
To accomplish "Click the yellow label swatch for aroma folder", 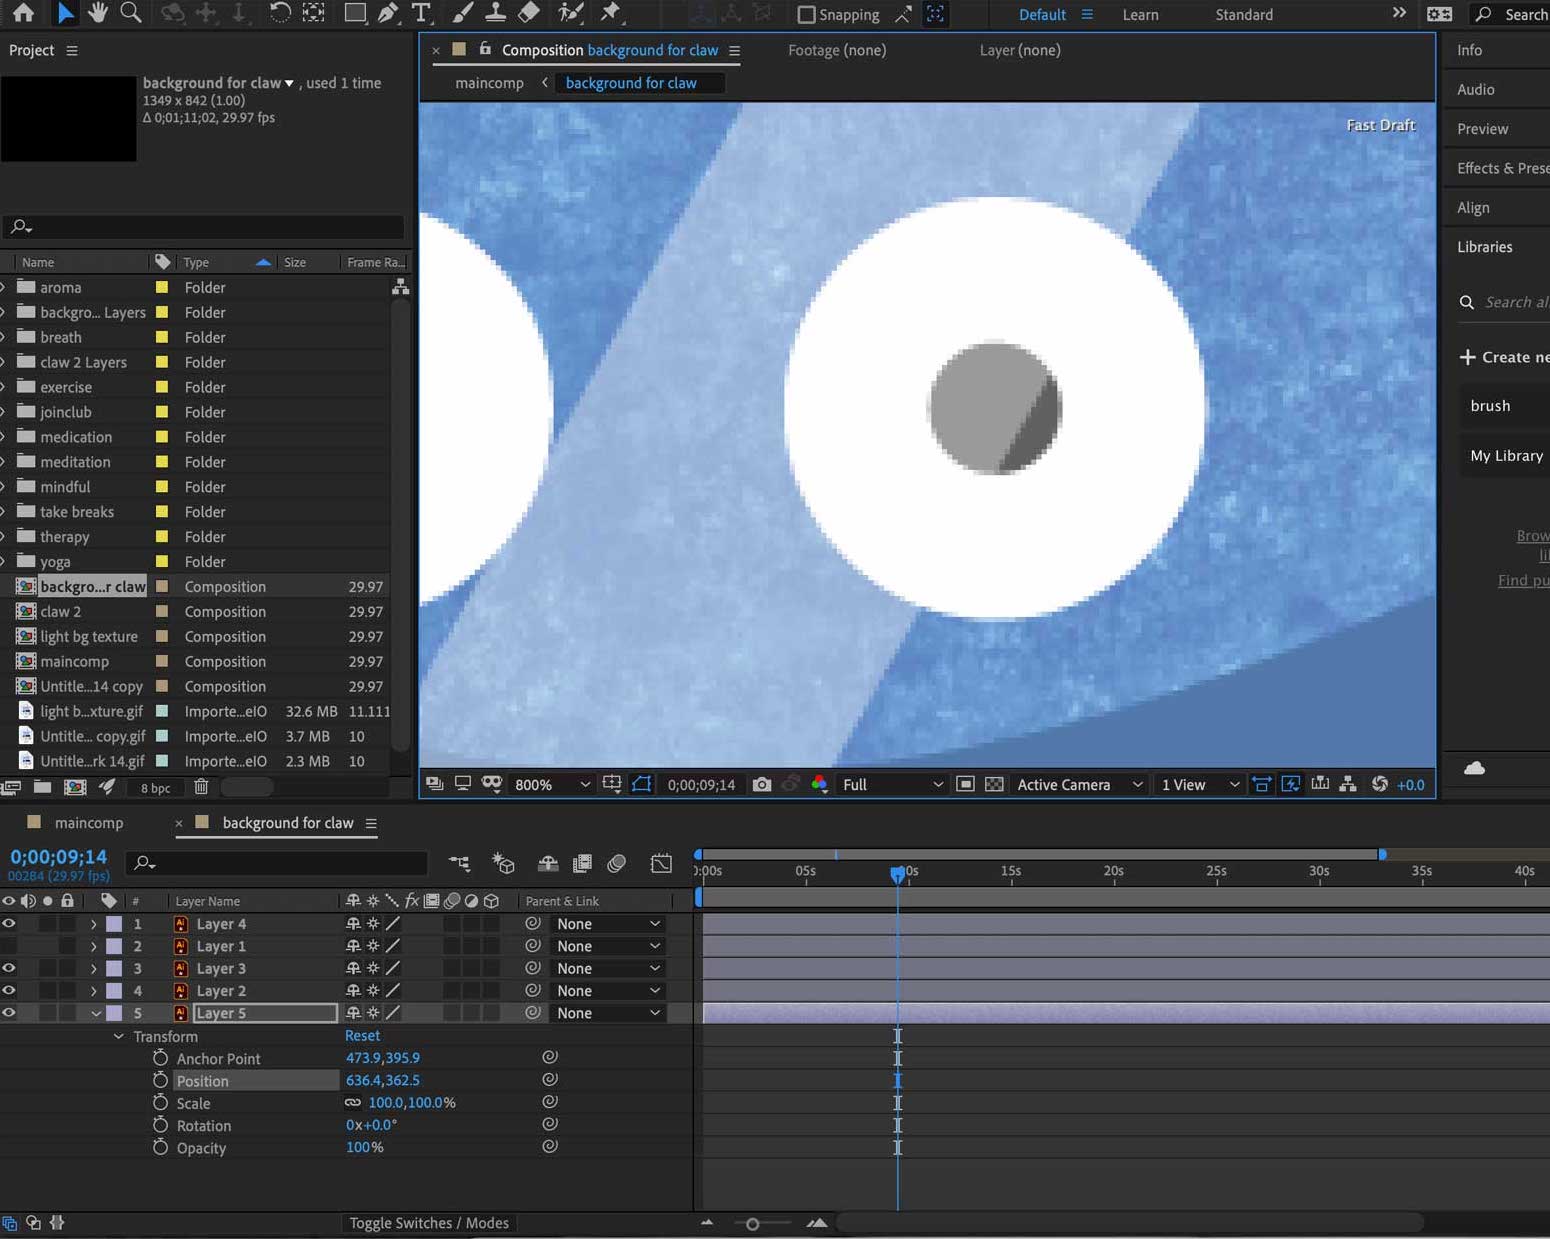I will (162, 287).
